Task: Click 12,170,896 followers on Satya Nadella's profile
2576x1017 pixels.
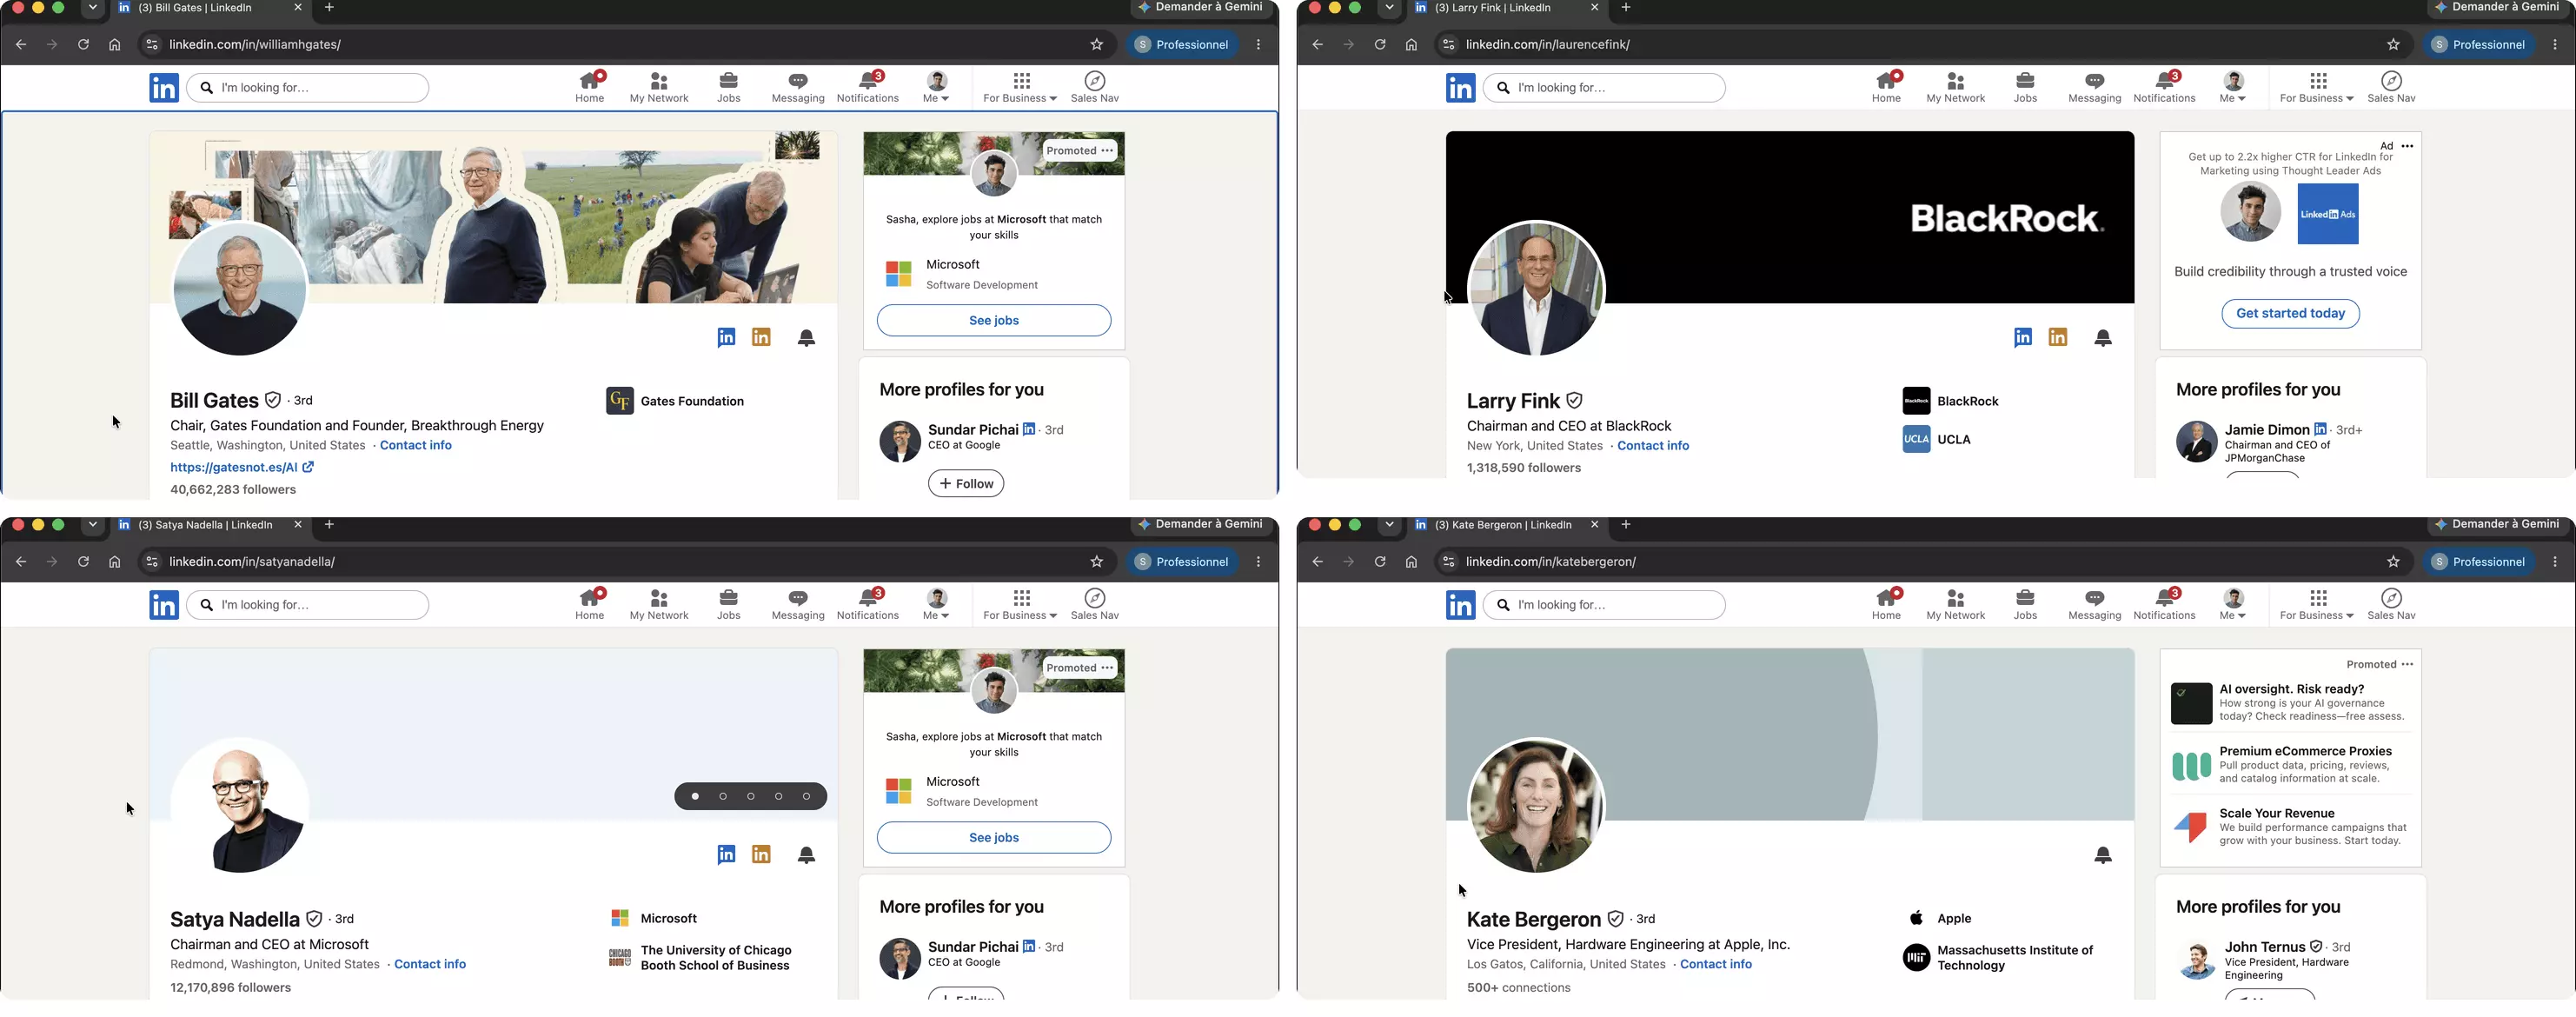Action: pos(230,987)
